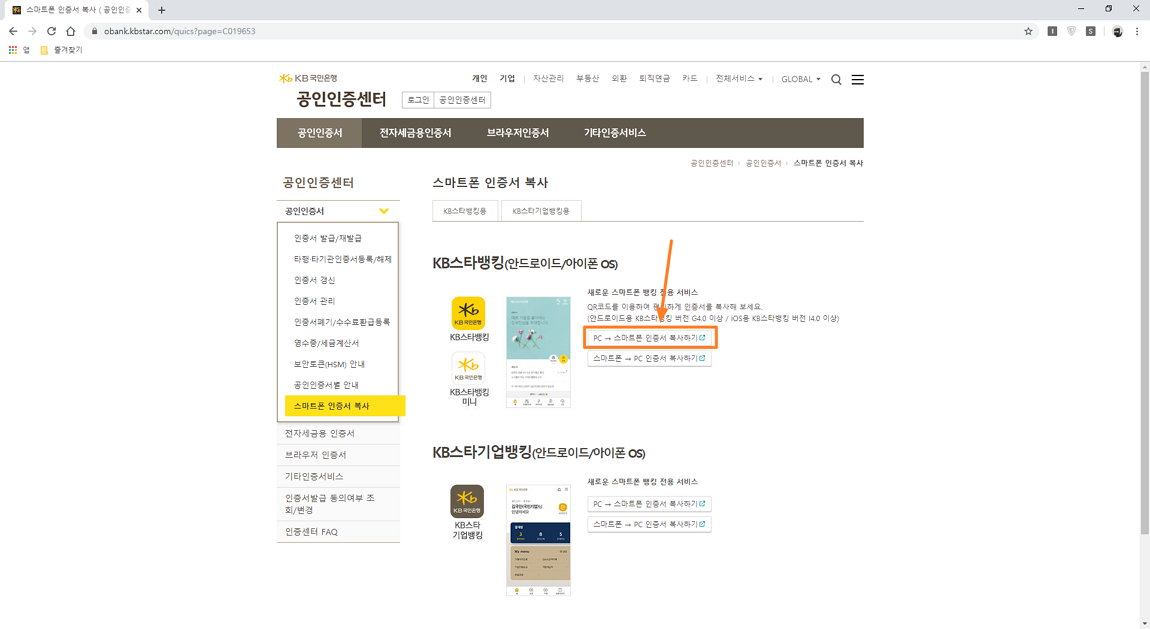Expand 브라우저 인증서 sidebar item
This screenshot has width=1150, height=629.
(338, 455)
